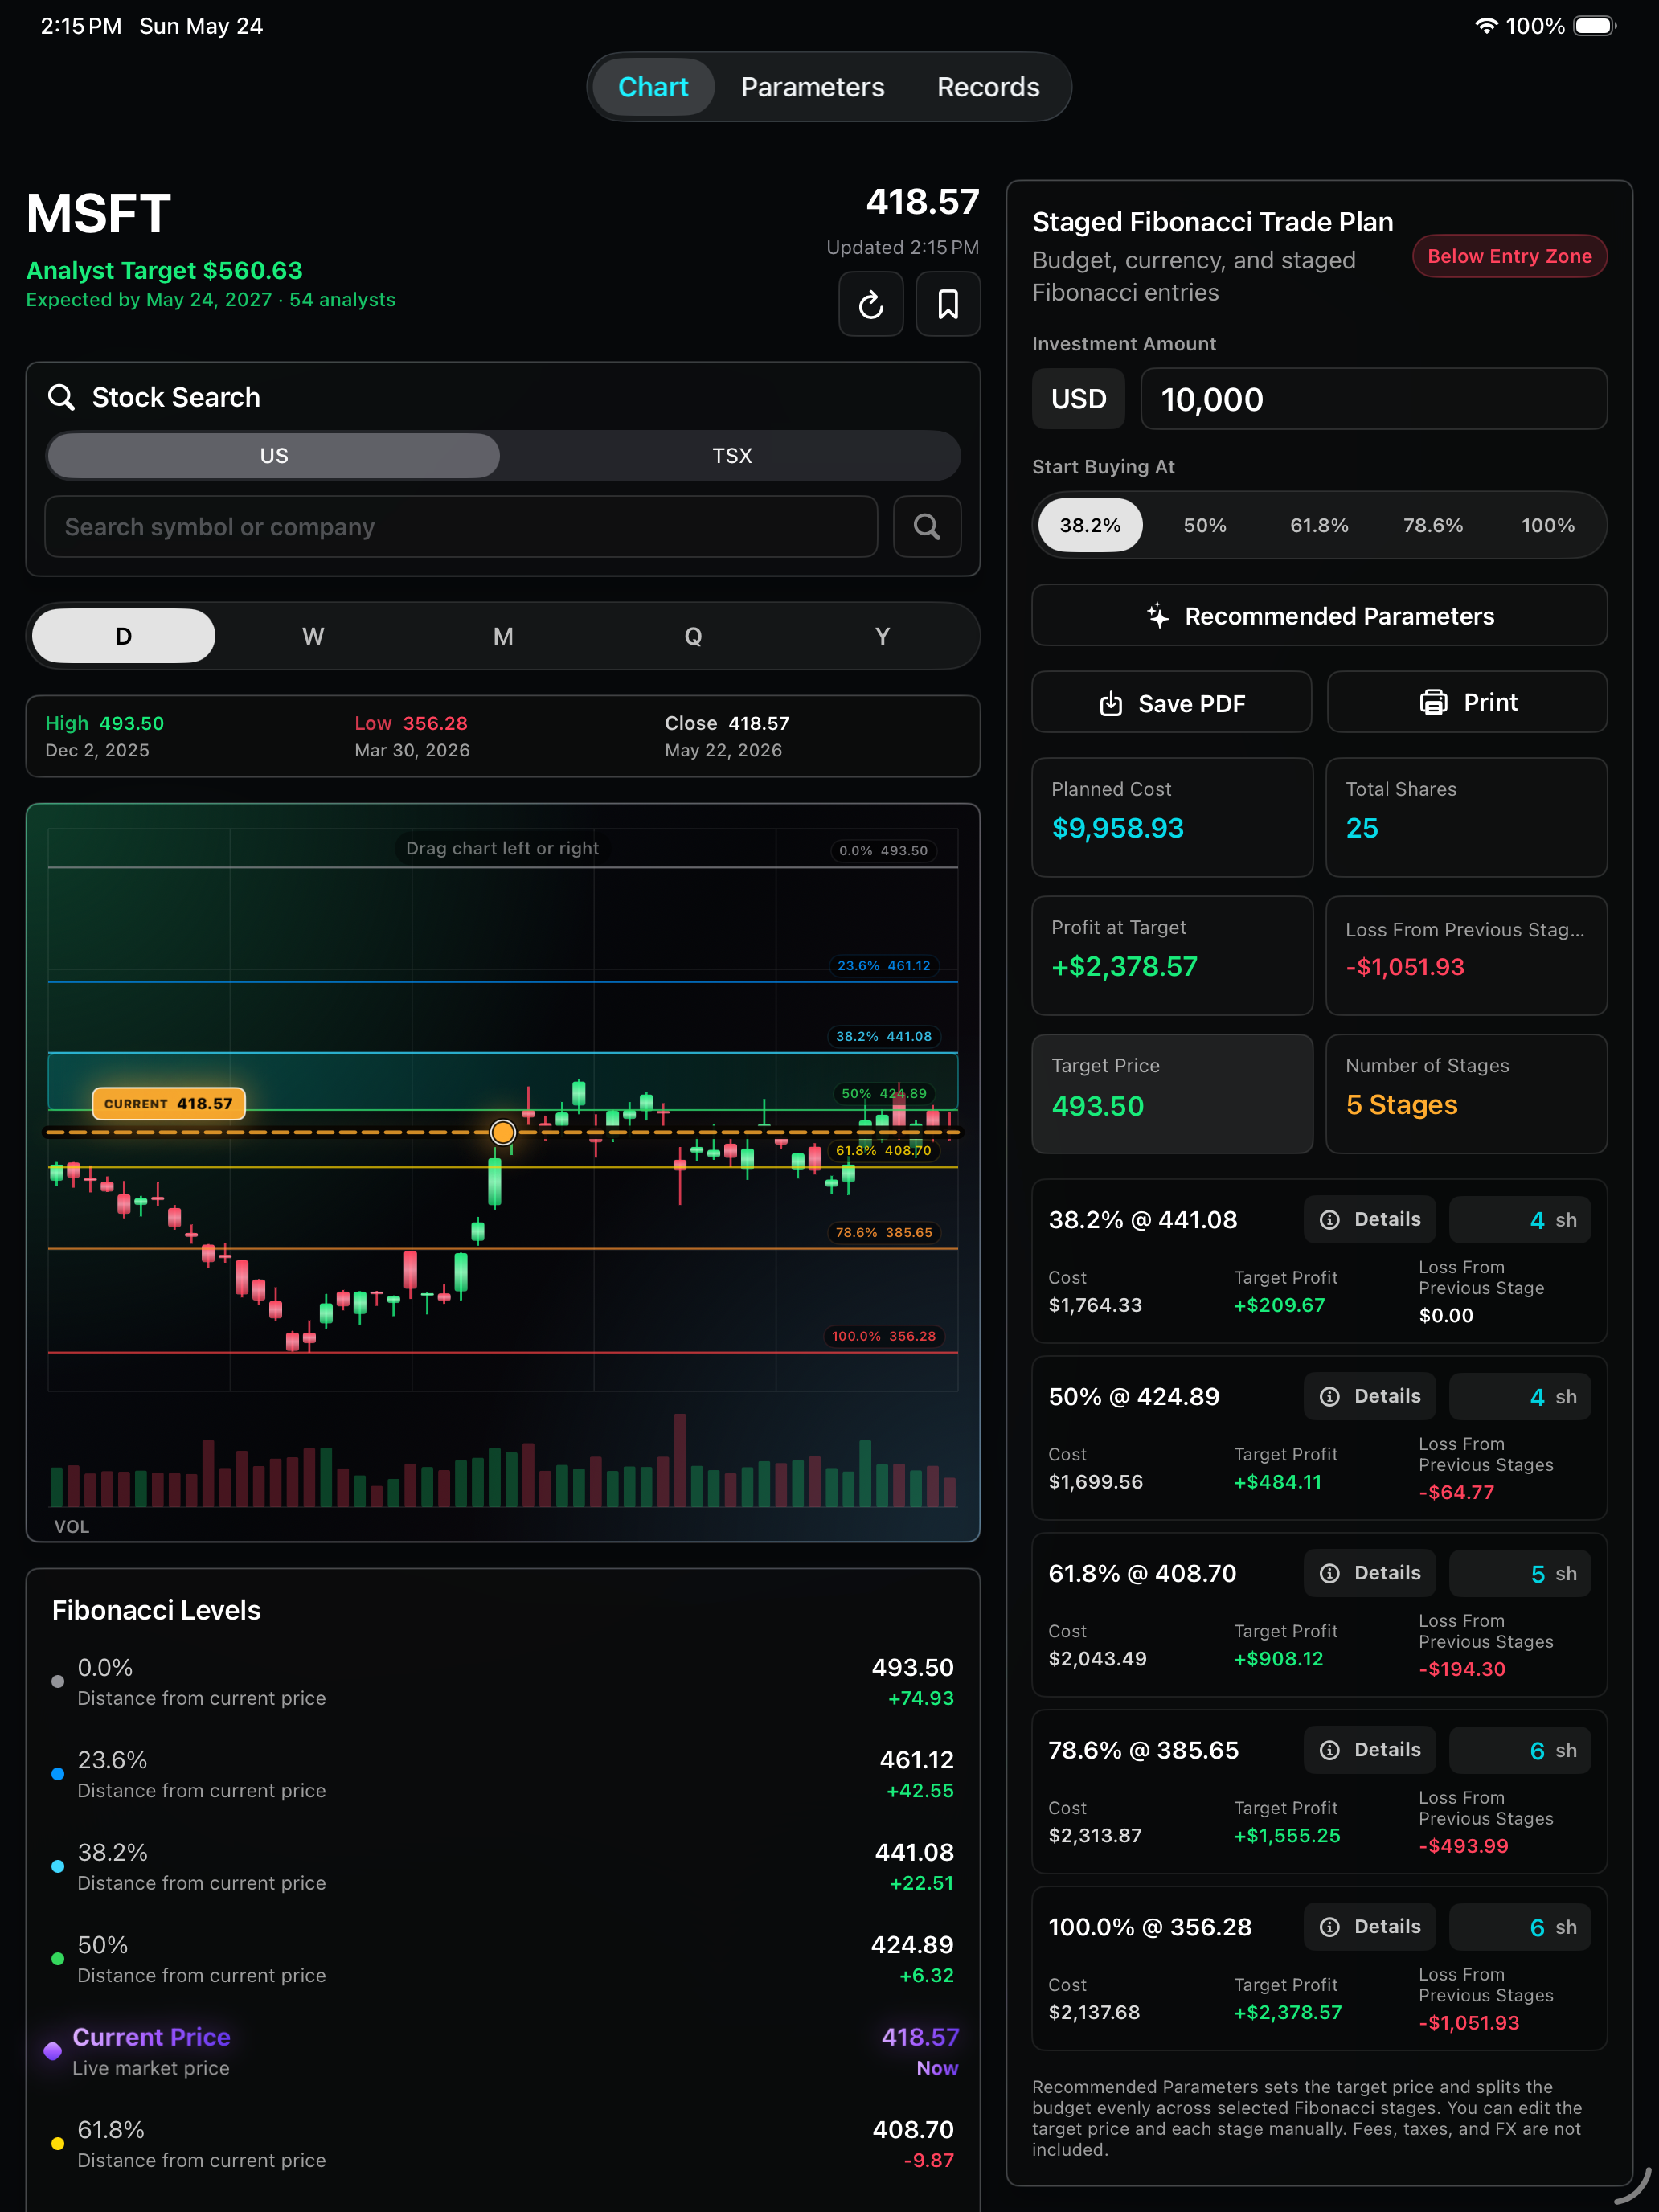Tap info icon for 61.8% stage Details
This screenshot has height=2212, width=1659.
coord(1329,1574)
